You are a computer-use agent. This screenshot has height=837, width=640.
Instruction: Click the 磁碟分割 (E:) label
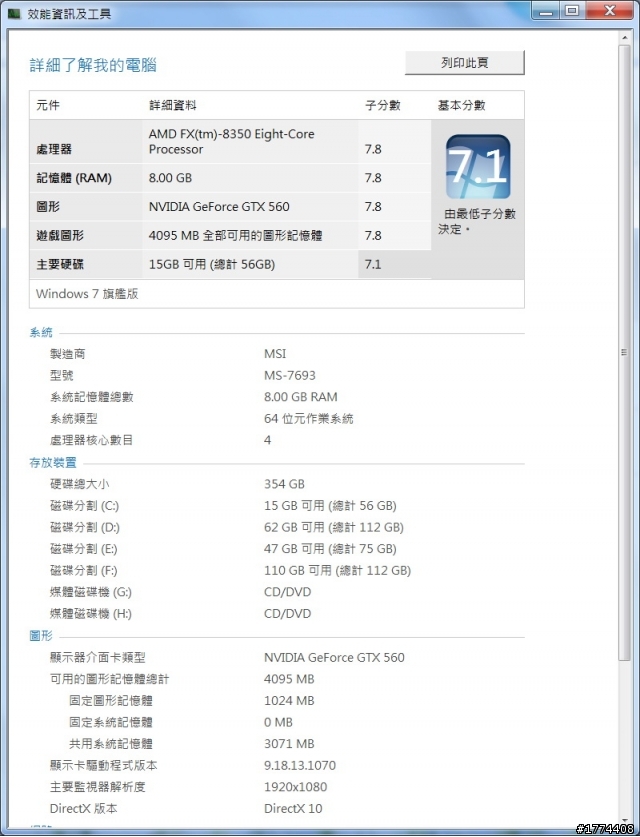[x=83, y=549]
